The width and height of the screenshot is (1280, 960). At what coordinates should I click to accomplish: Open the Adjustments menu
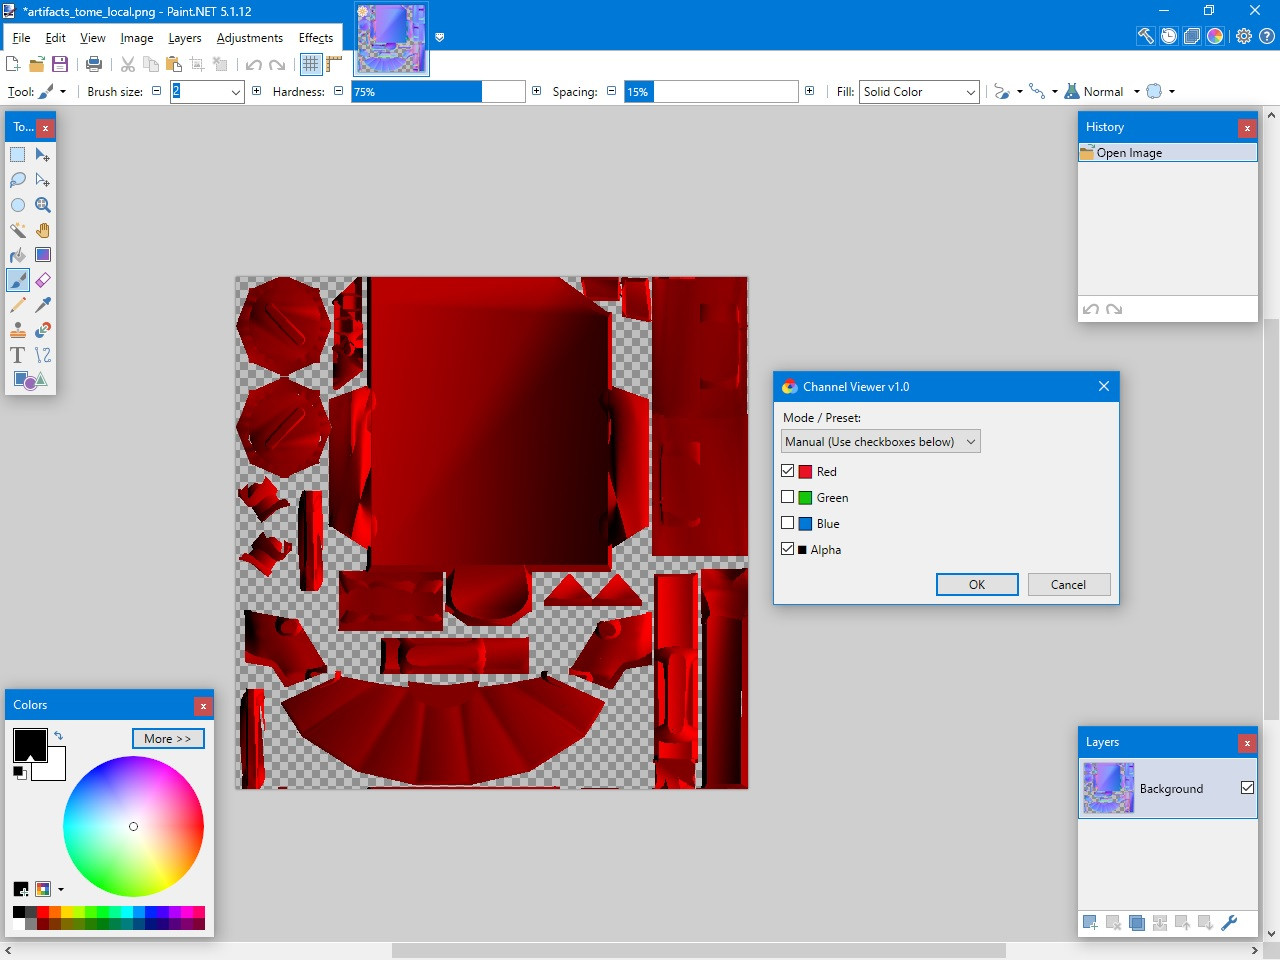tap(250, 38)
